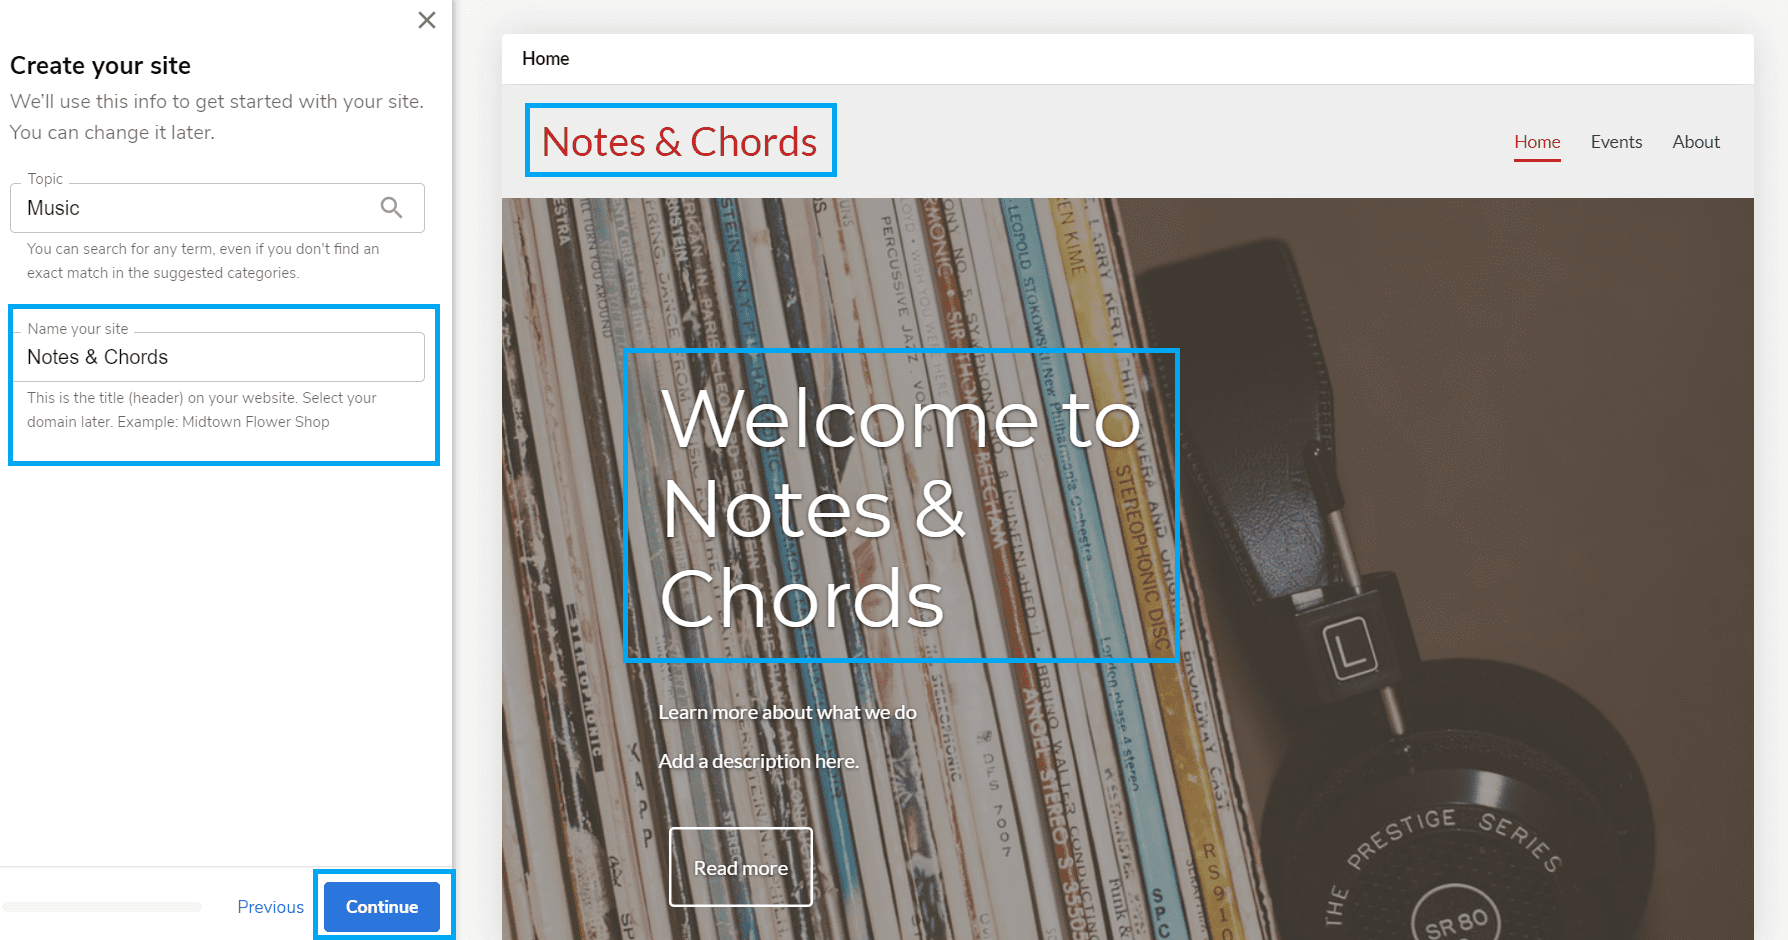
Task: Select Home in the site navigation
Action: pos(1537,142)
